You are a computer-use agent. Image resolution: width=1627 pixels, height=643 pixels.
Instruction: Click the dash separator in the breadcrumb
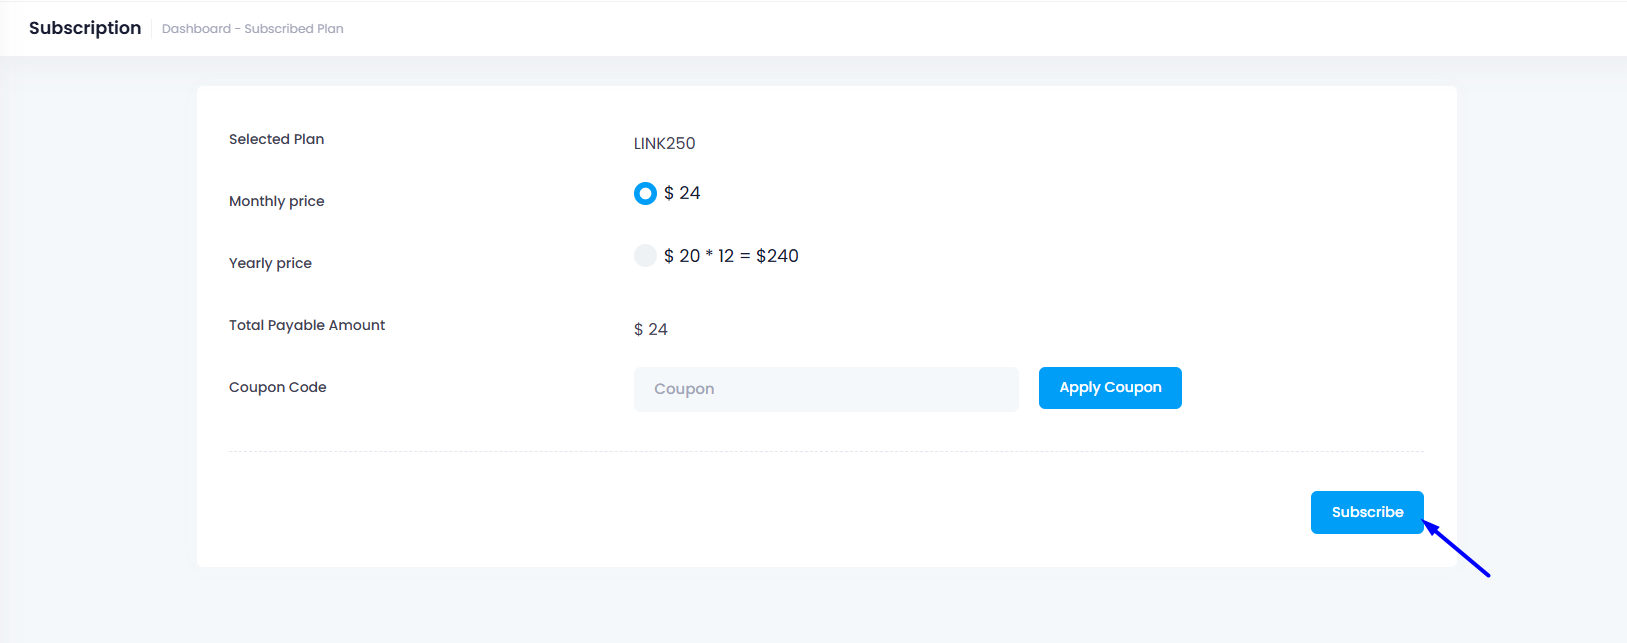tap(237, 29)
